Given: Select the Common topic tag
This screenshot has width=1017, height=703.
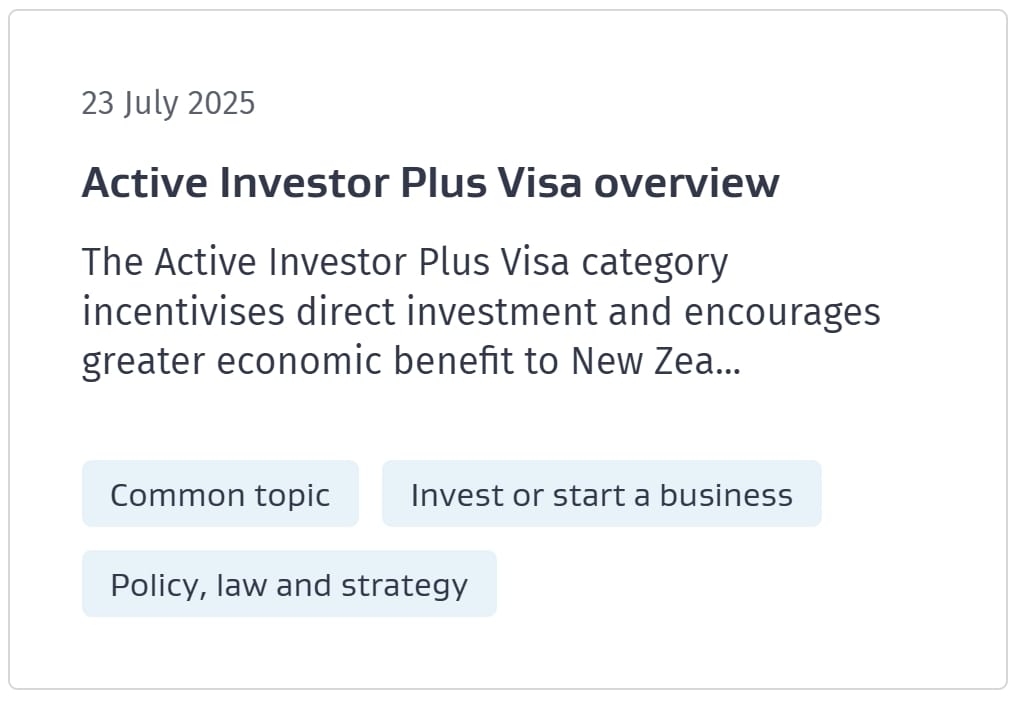Looking at the screenshot, I should 220,494.
